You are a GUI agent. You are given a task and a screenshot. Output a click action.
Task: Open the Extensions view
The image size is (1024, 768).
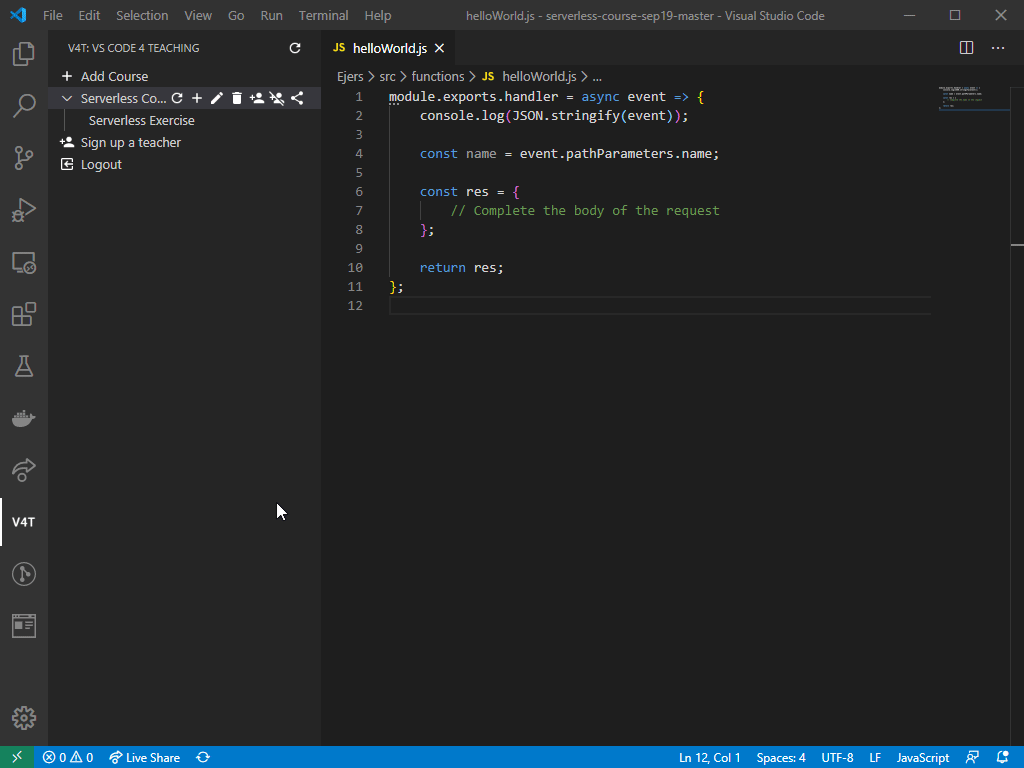point(24,314)
